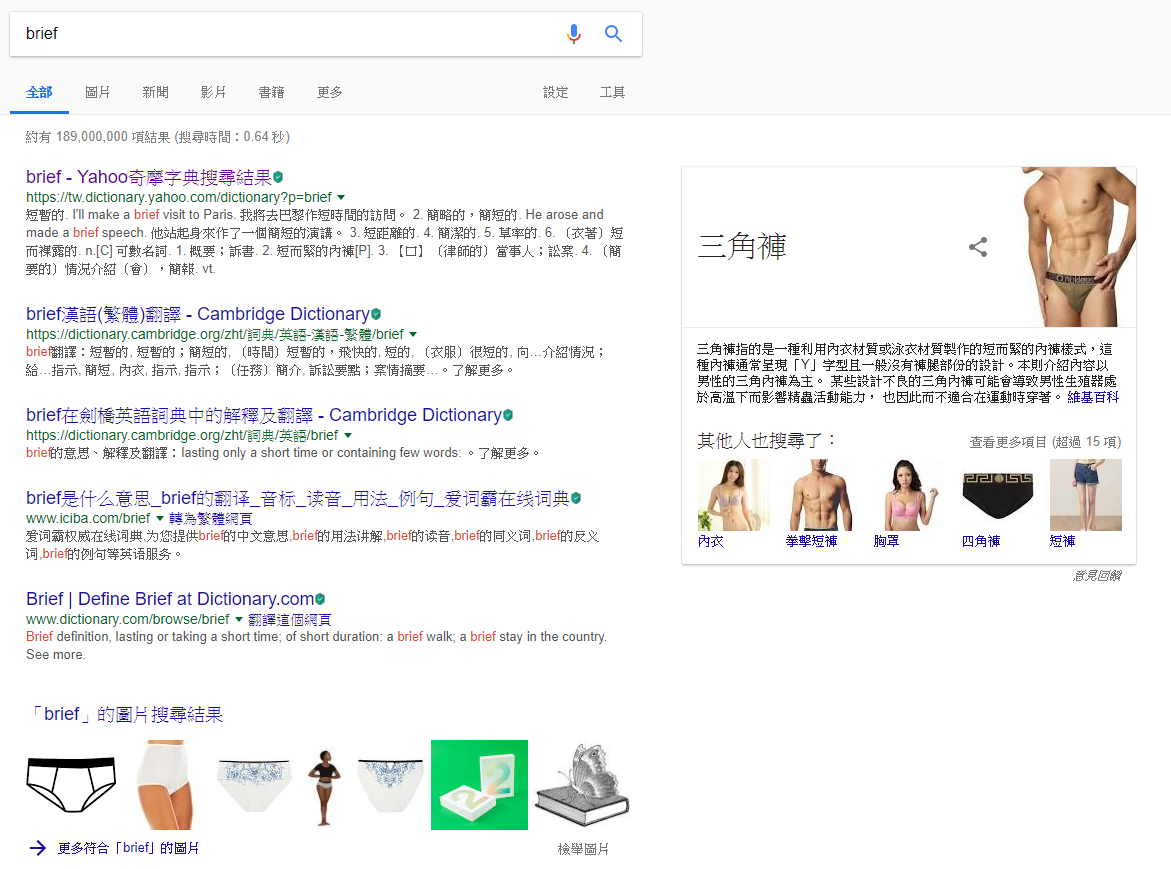Image resolution: width=1171 pixels, height=869 pixels.
Task: Expand dropdown arrow after 英語-漢語-繁體/brief URL
Action: [x=413, y=334]
